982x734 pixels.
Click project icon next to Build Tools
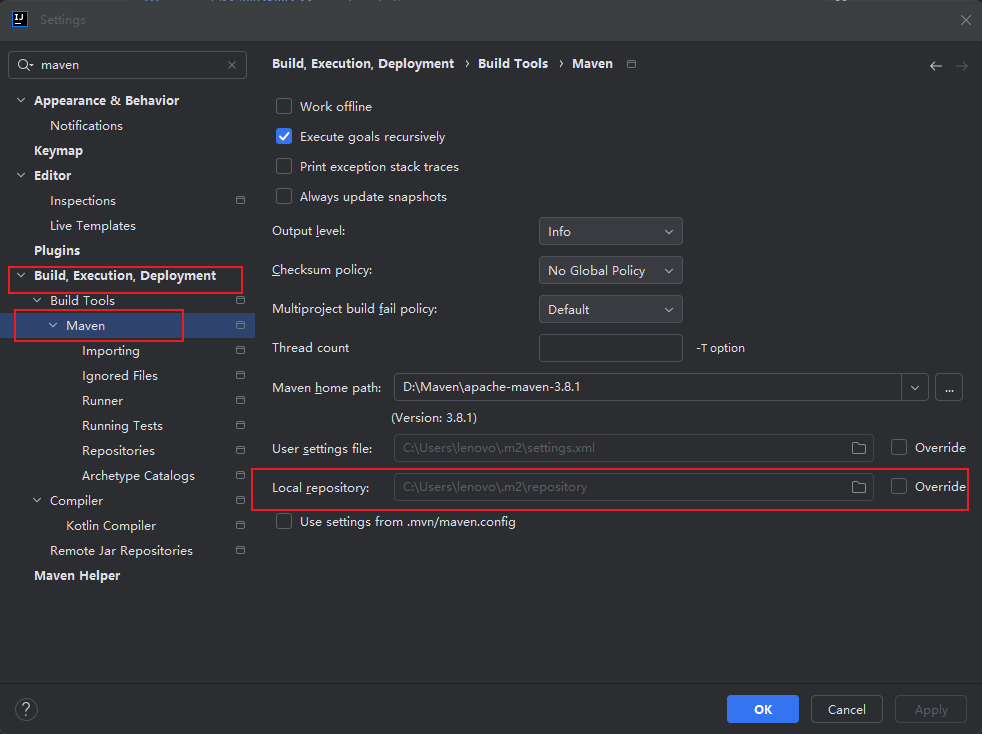click(x=240, y=301)
